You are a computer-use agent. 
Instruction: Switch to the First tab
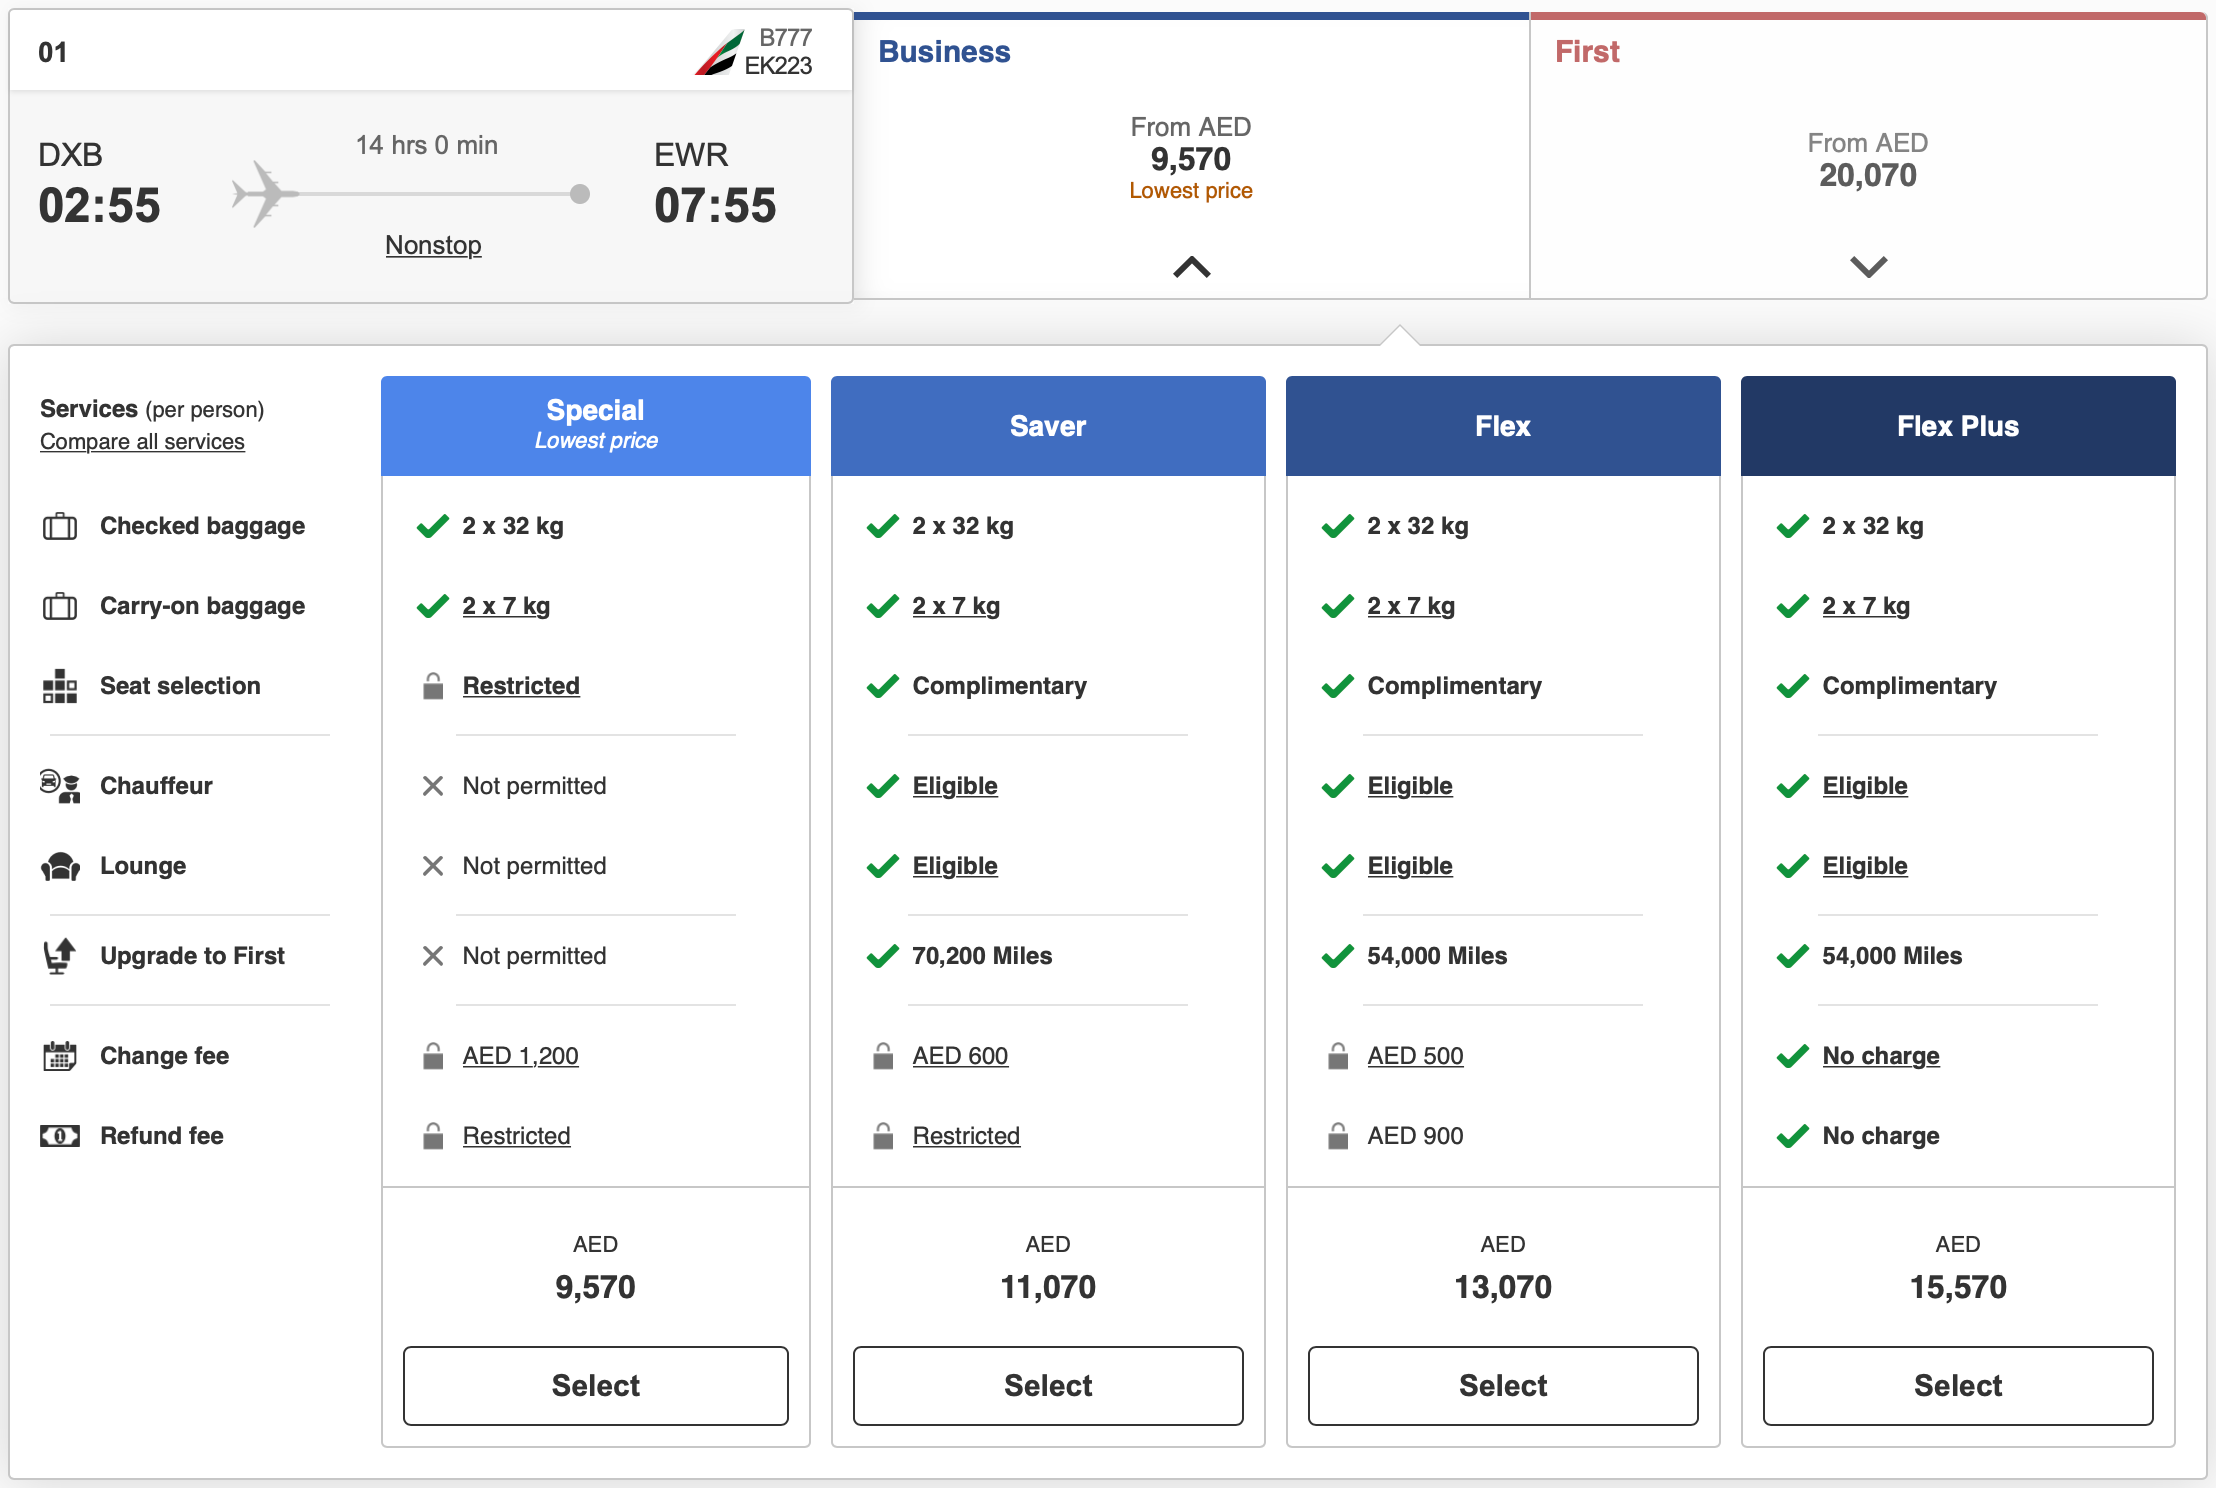(1587, 51)
